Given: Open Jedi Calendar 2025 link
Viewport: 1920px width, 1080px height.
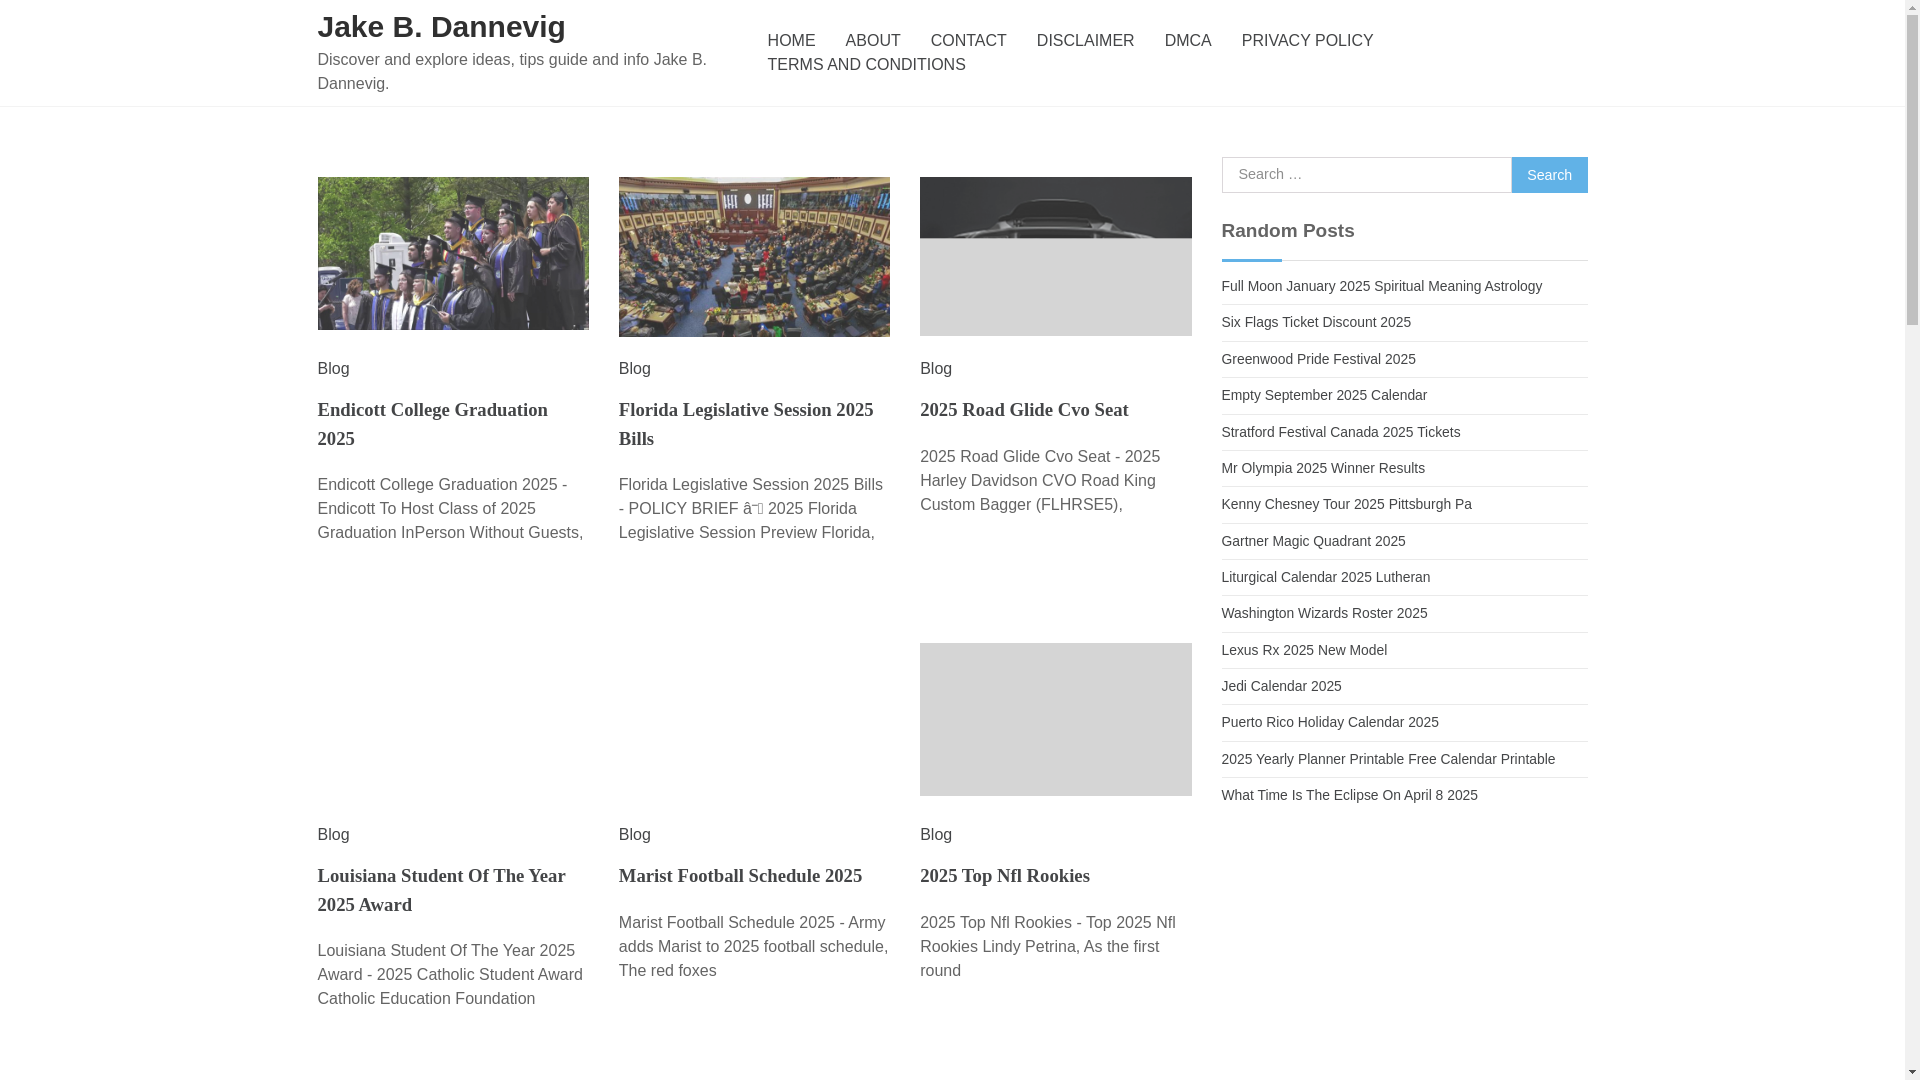Looking at the screenshot, I should pos(1282,686).
